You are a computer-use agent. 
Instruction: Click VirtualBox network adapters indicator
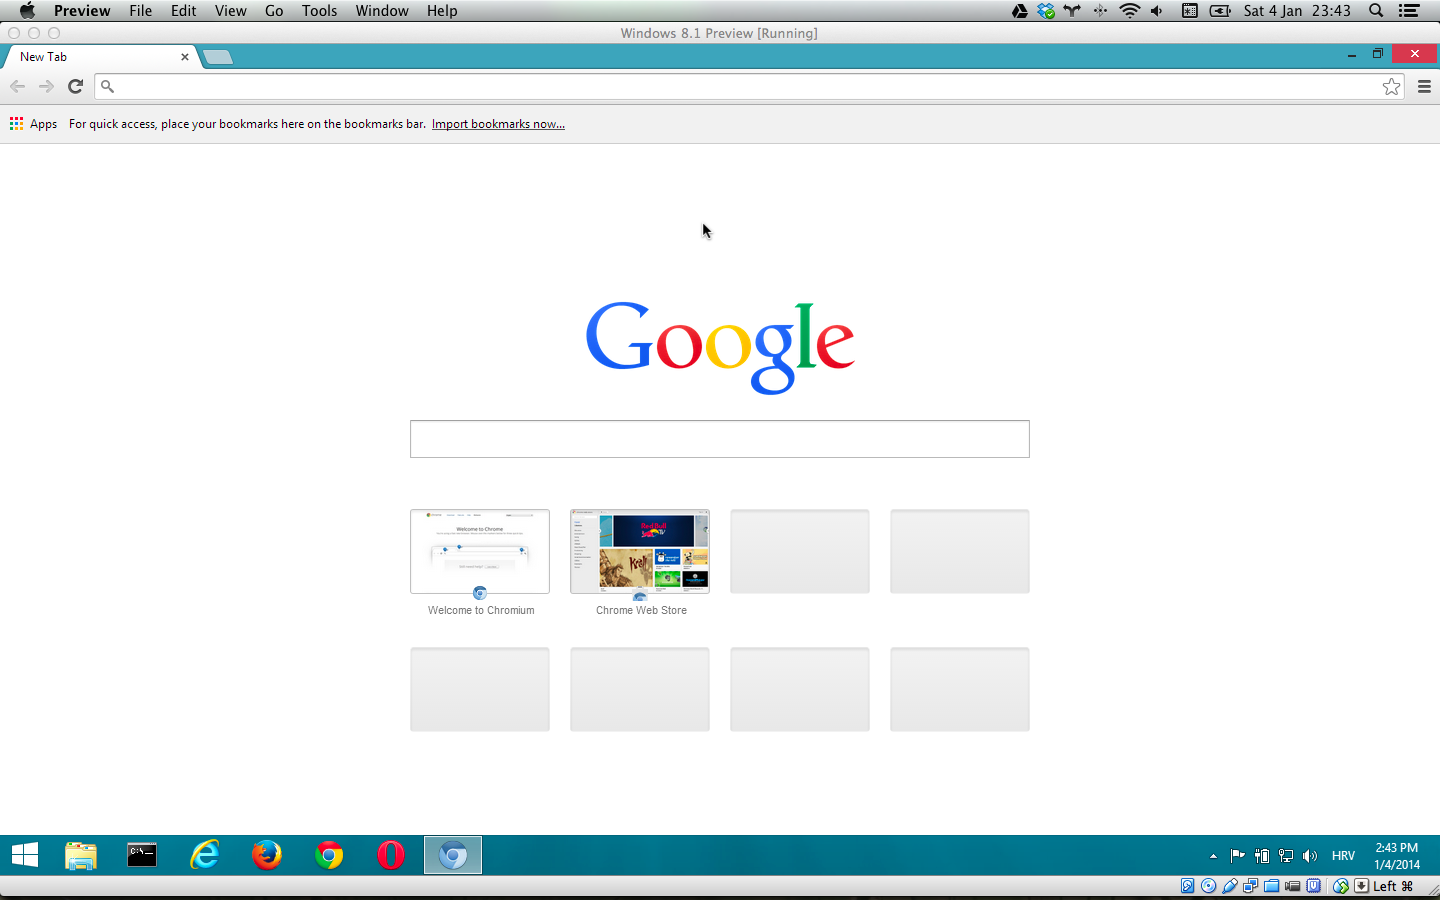tap(1250, 886)
